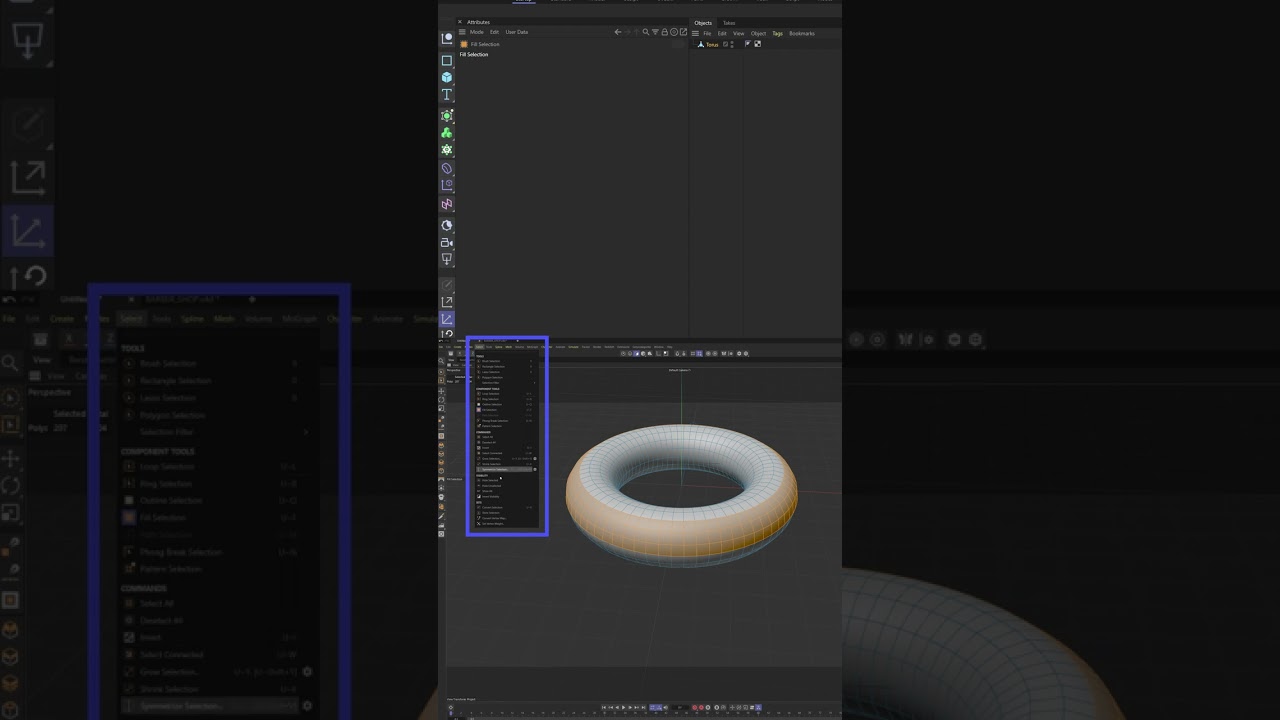Viewport: 1280px width, 720px height.
Task: Add a purple oval Field object
Action: [447, 169]
